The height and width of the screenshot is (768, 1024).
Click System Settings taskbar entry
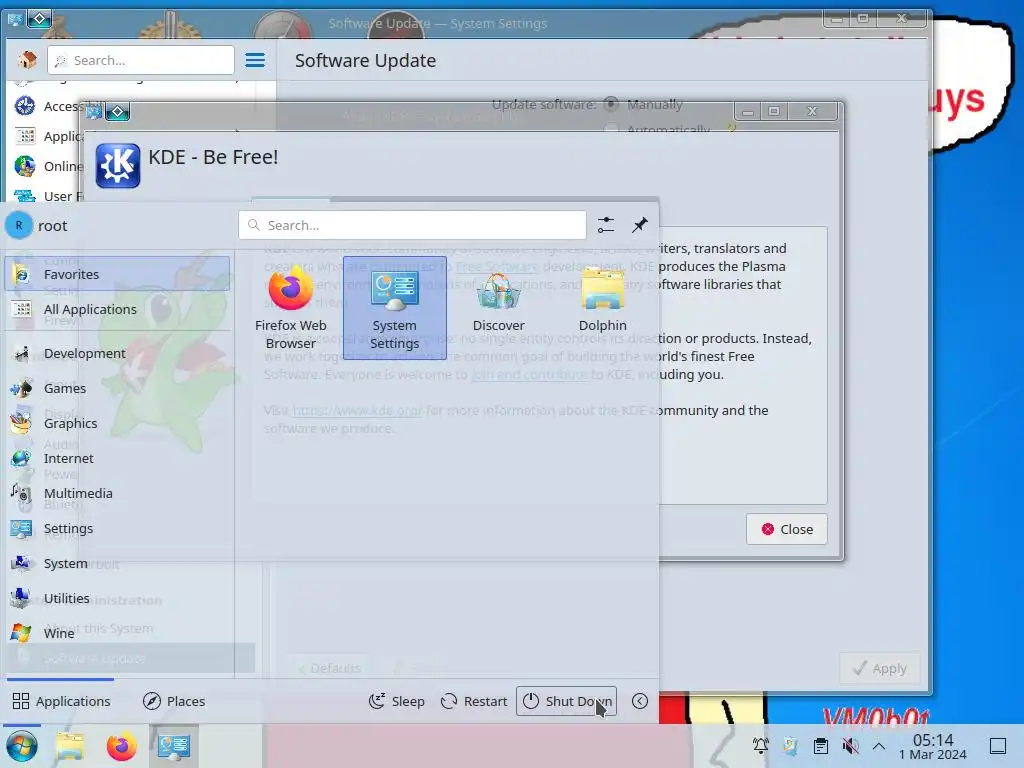tap(174, 746)
